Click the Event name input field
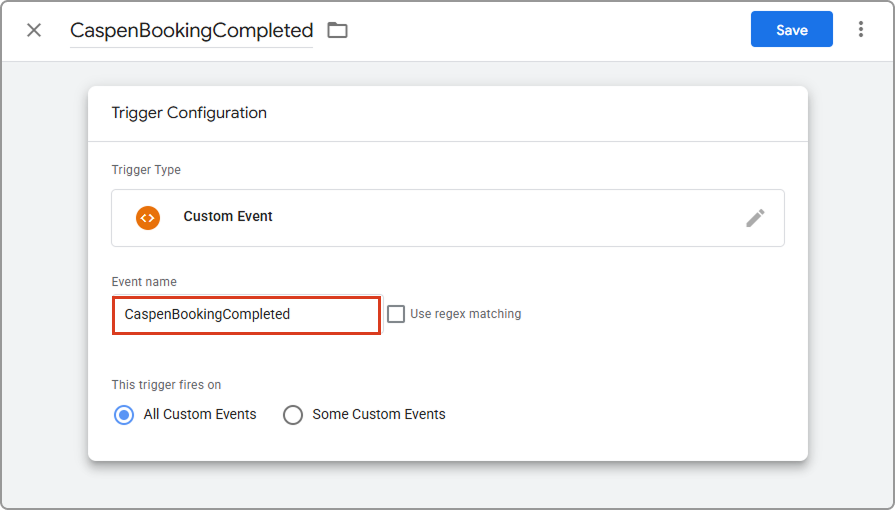 click(246, 314)
